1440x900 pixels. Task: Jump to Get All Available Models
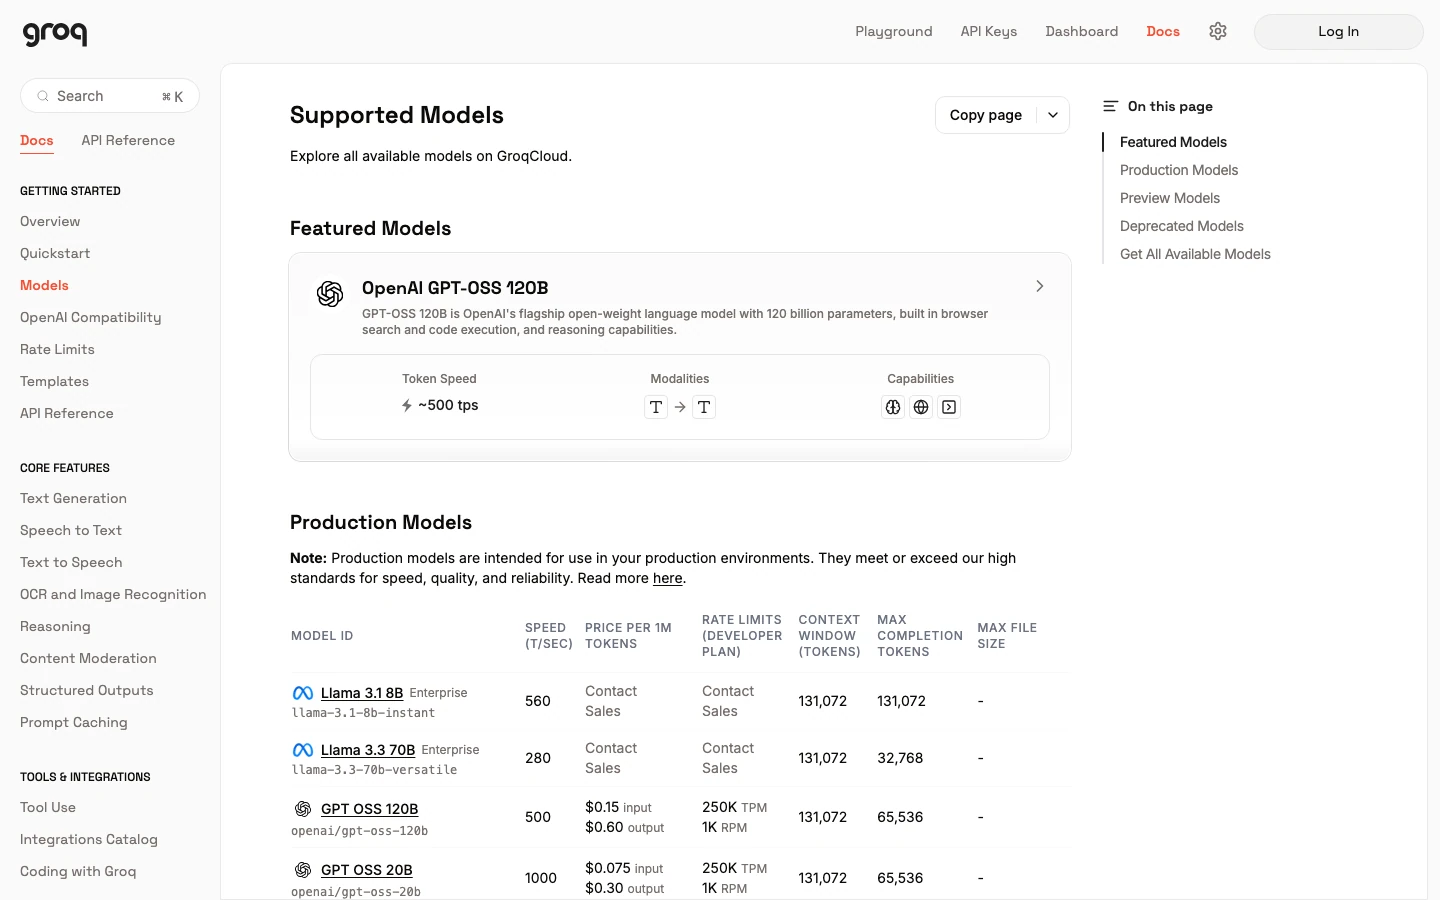tap(1195, 254)
